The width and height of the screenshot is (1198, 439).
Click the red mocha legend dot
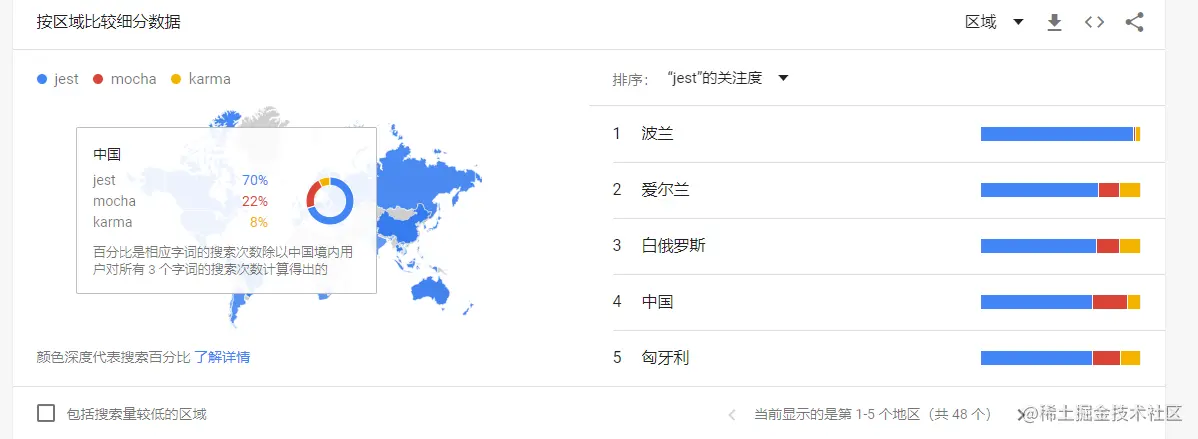(x=98, y=79)
